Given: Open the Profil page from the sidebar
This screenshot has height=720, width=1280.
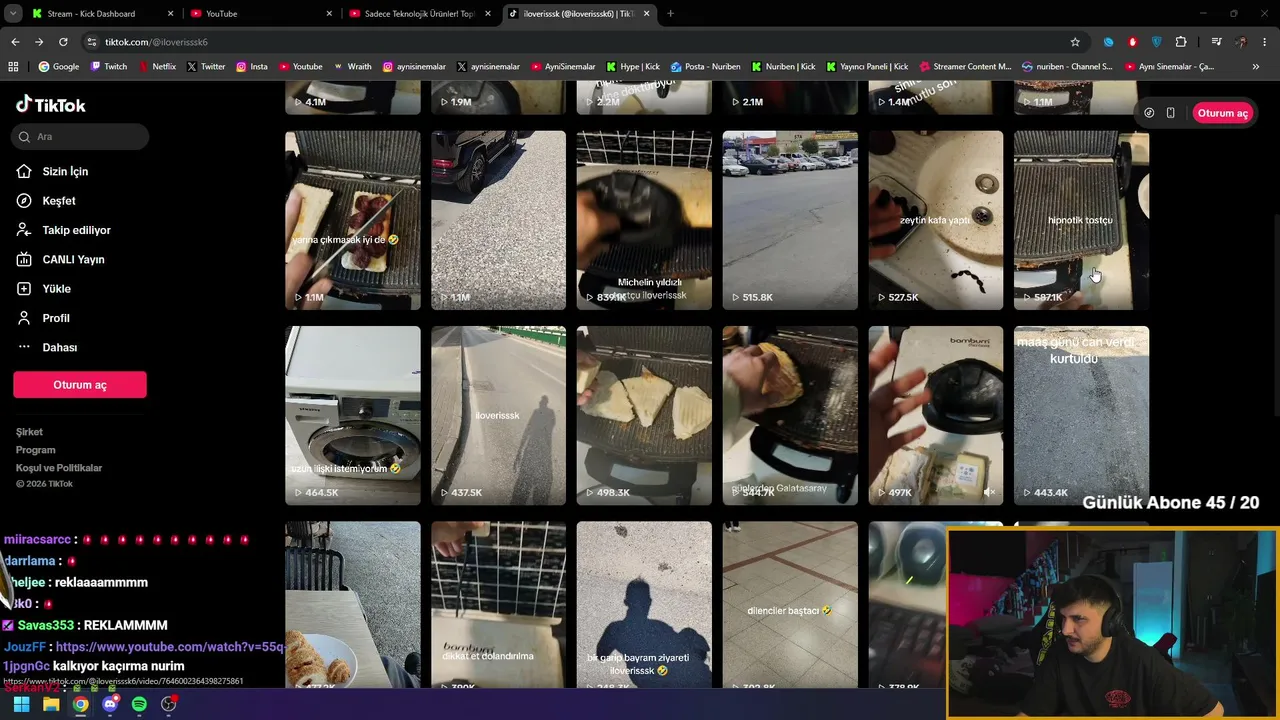Looking at the screenshot, I should point(56,318).
